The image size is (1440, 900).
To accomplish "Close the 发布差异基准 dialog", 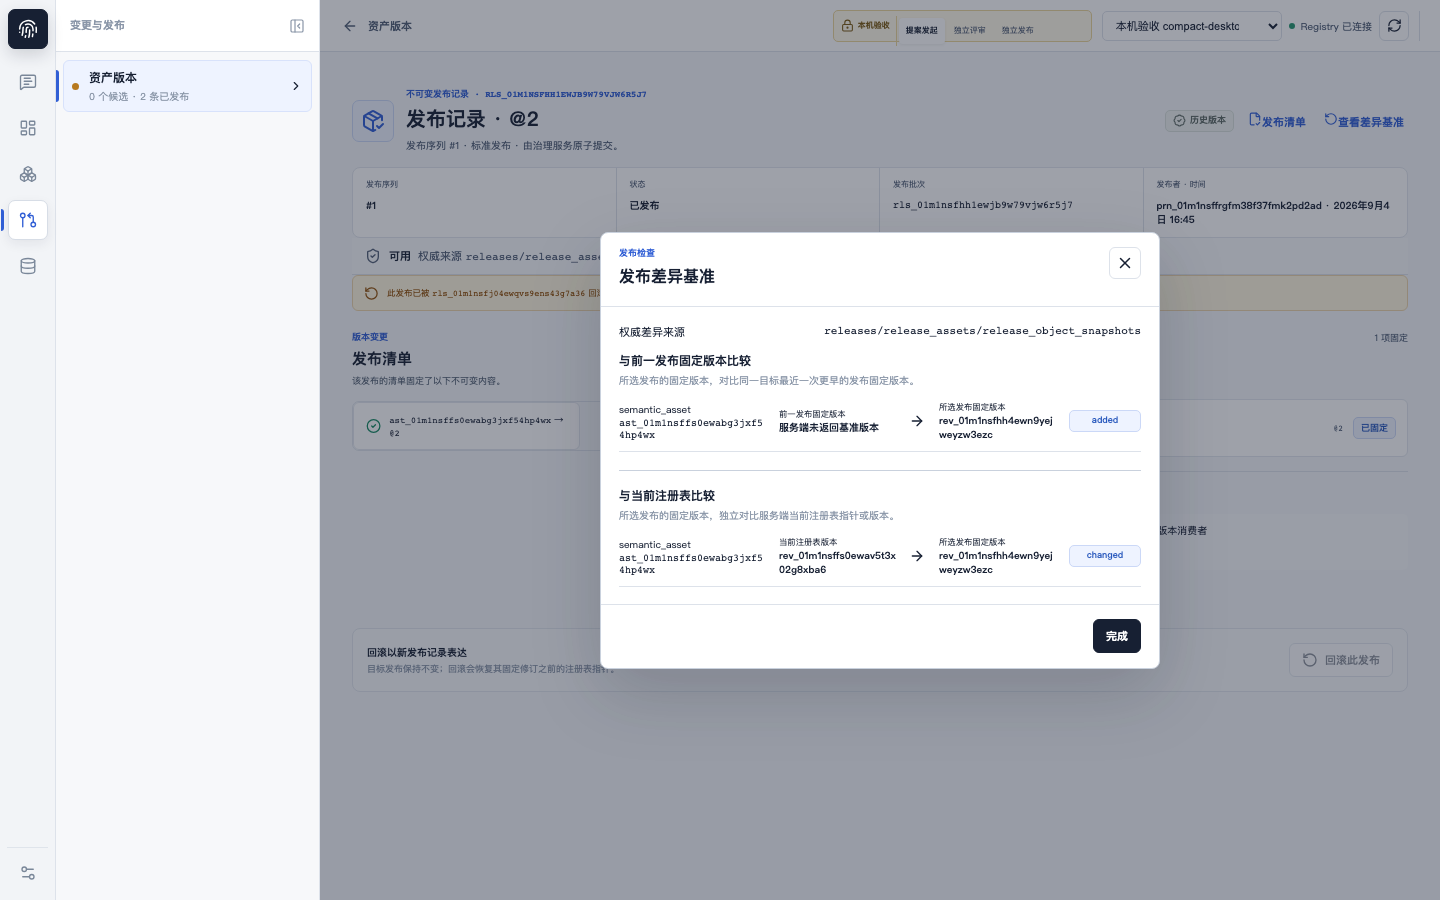I will (1125, 263).
